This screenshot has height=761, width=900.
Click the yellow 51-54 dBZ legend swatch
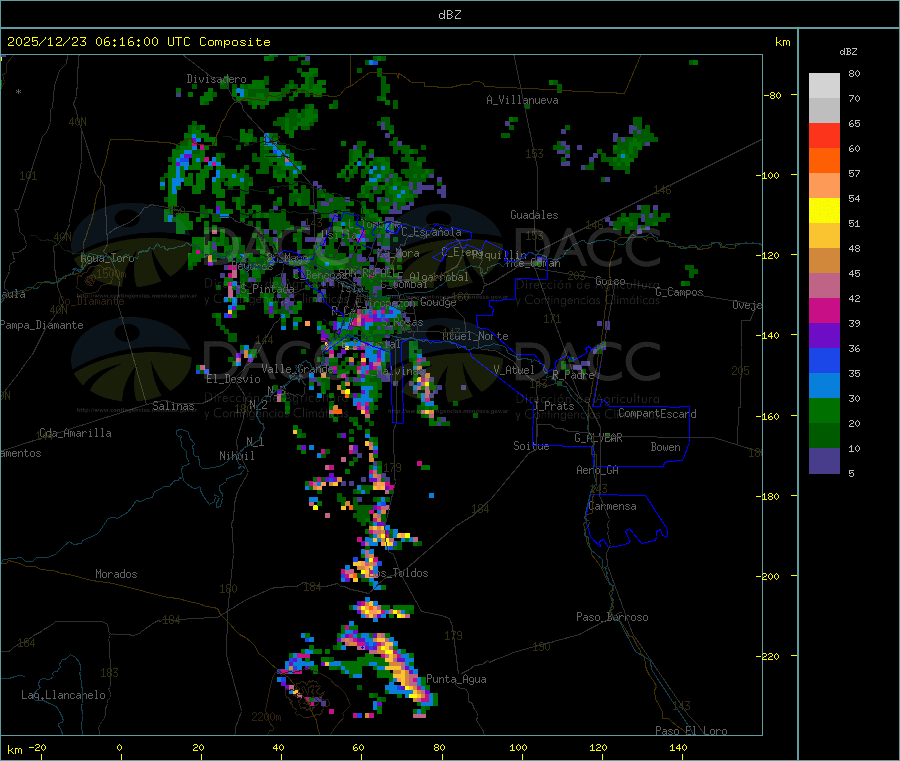tap(824, 211)
